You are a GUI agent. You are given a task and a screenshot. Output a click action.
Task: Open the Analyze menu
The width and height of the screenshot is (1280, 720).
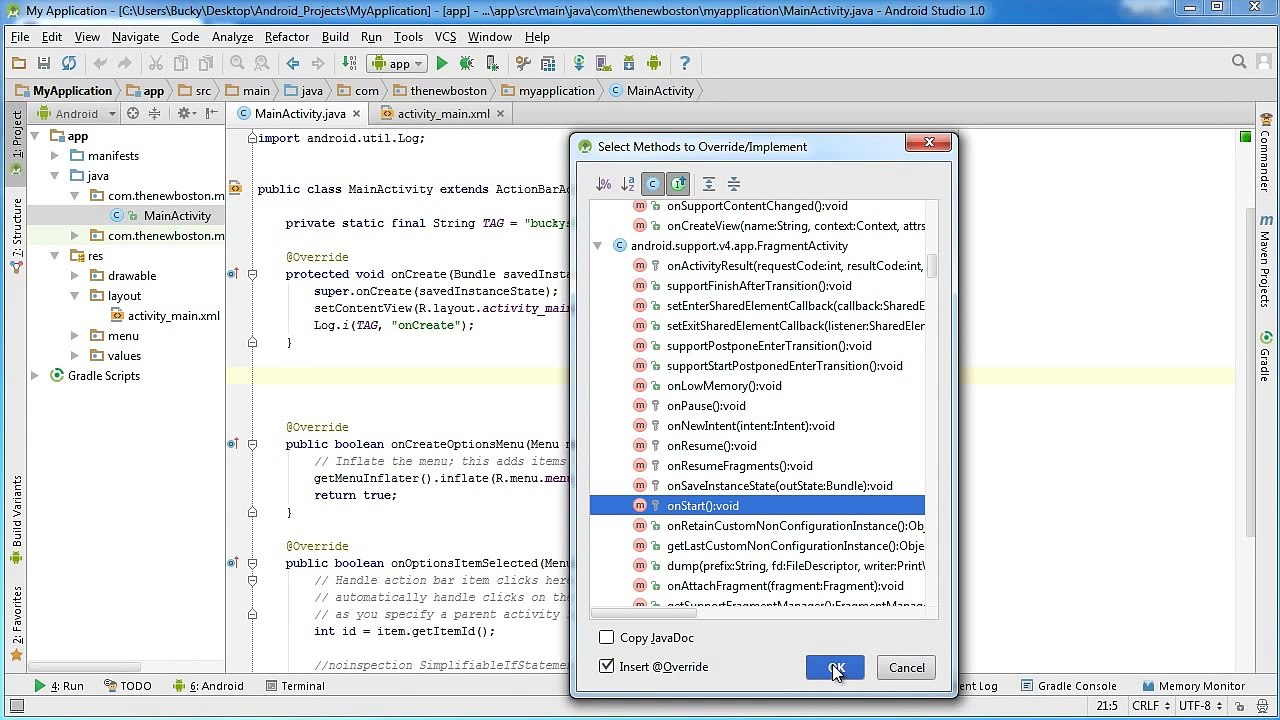232,37
